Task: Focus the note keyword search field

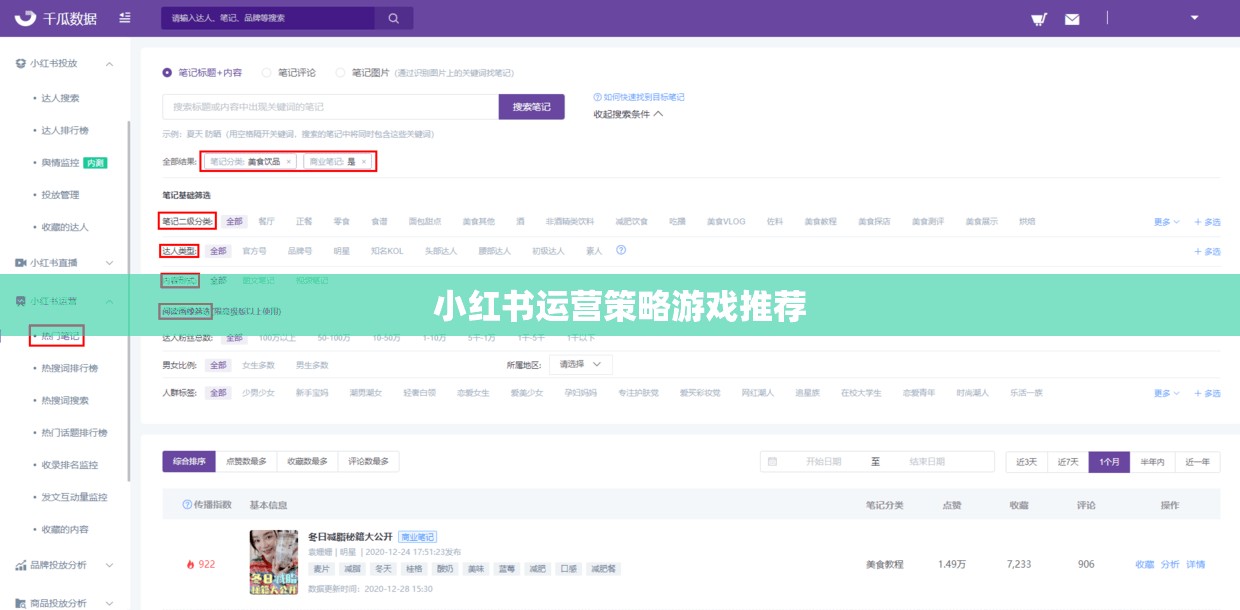Action: pos(330,106)
